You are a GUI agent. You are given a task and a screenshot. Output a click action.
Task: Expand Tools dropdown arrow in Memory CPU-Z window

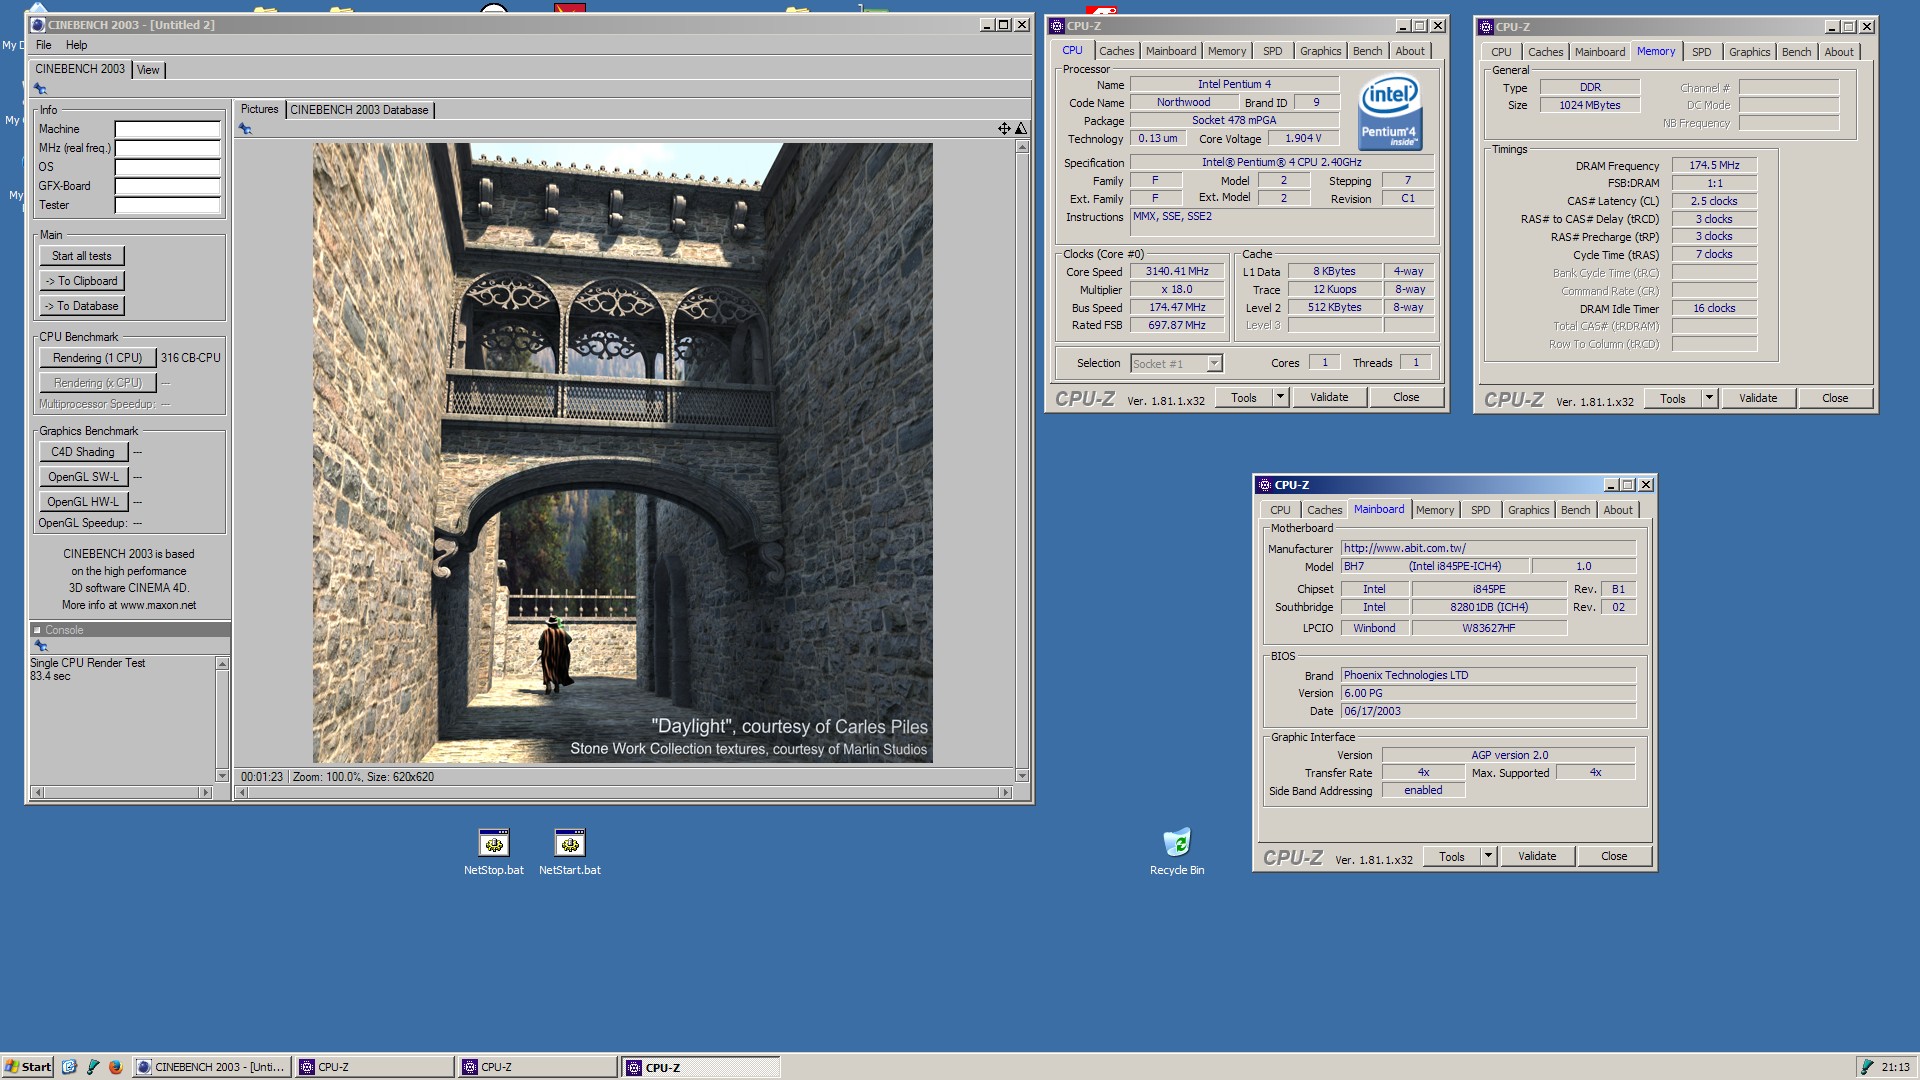tap(1709, 398)
